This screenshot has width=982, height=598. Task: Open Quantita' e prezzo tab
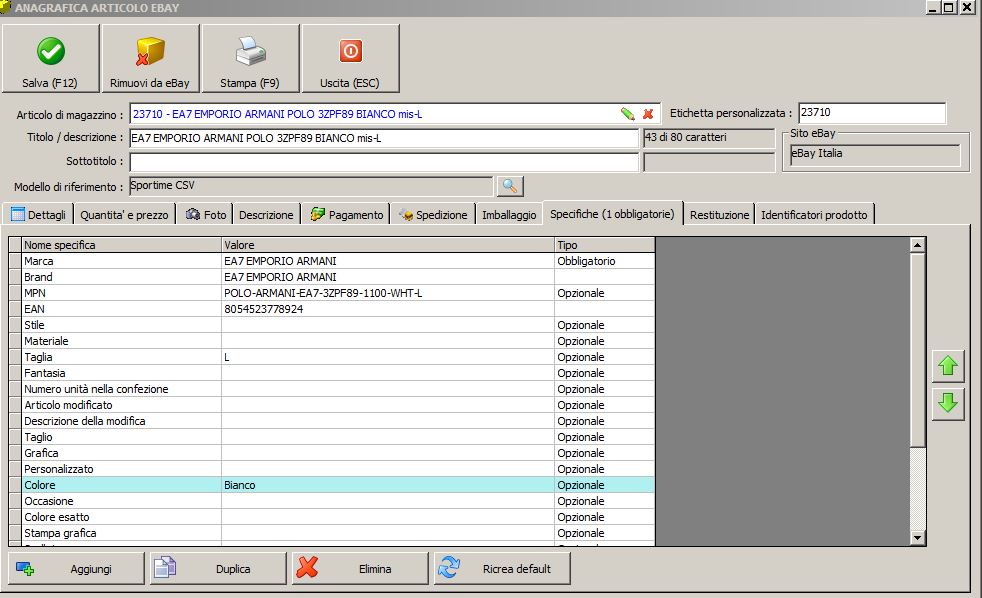124,215
